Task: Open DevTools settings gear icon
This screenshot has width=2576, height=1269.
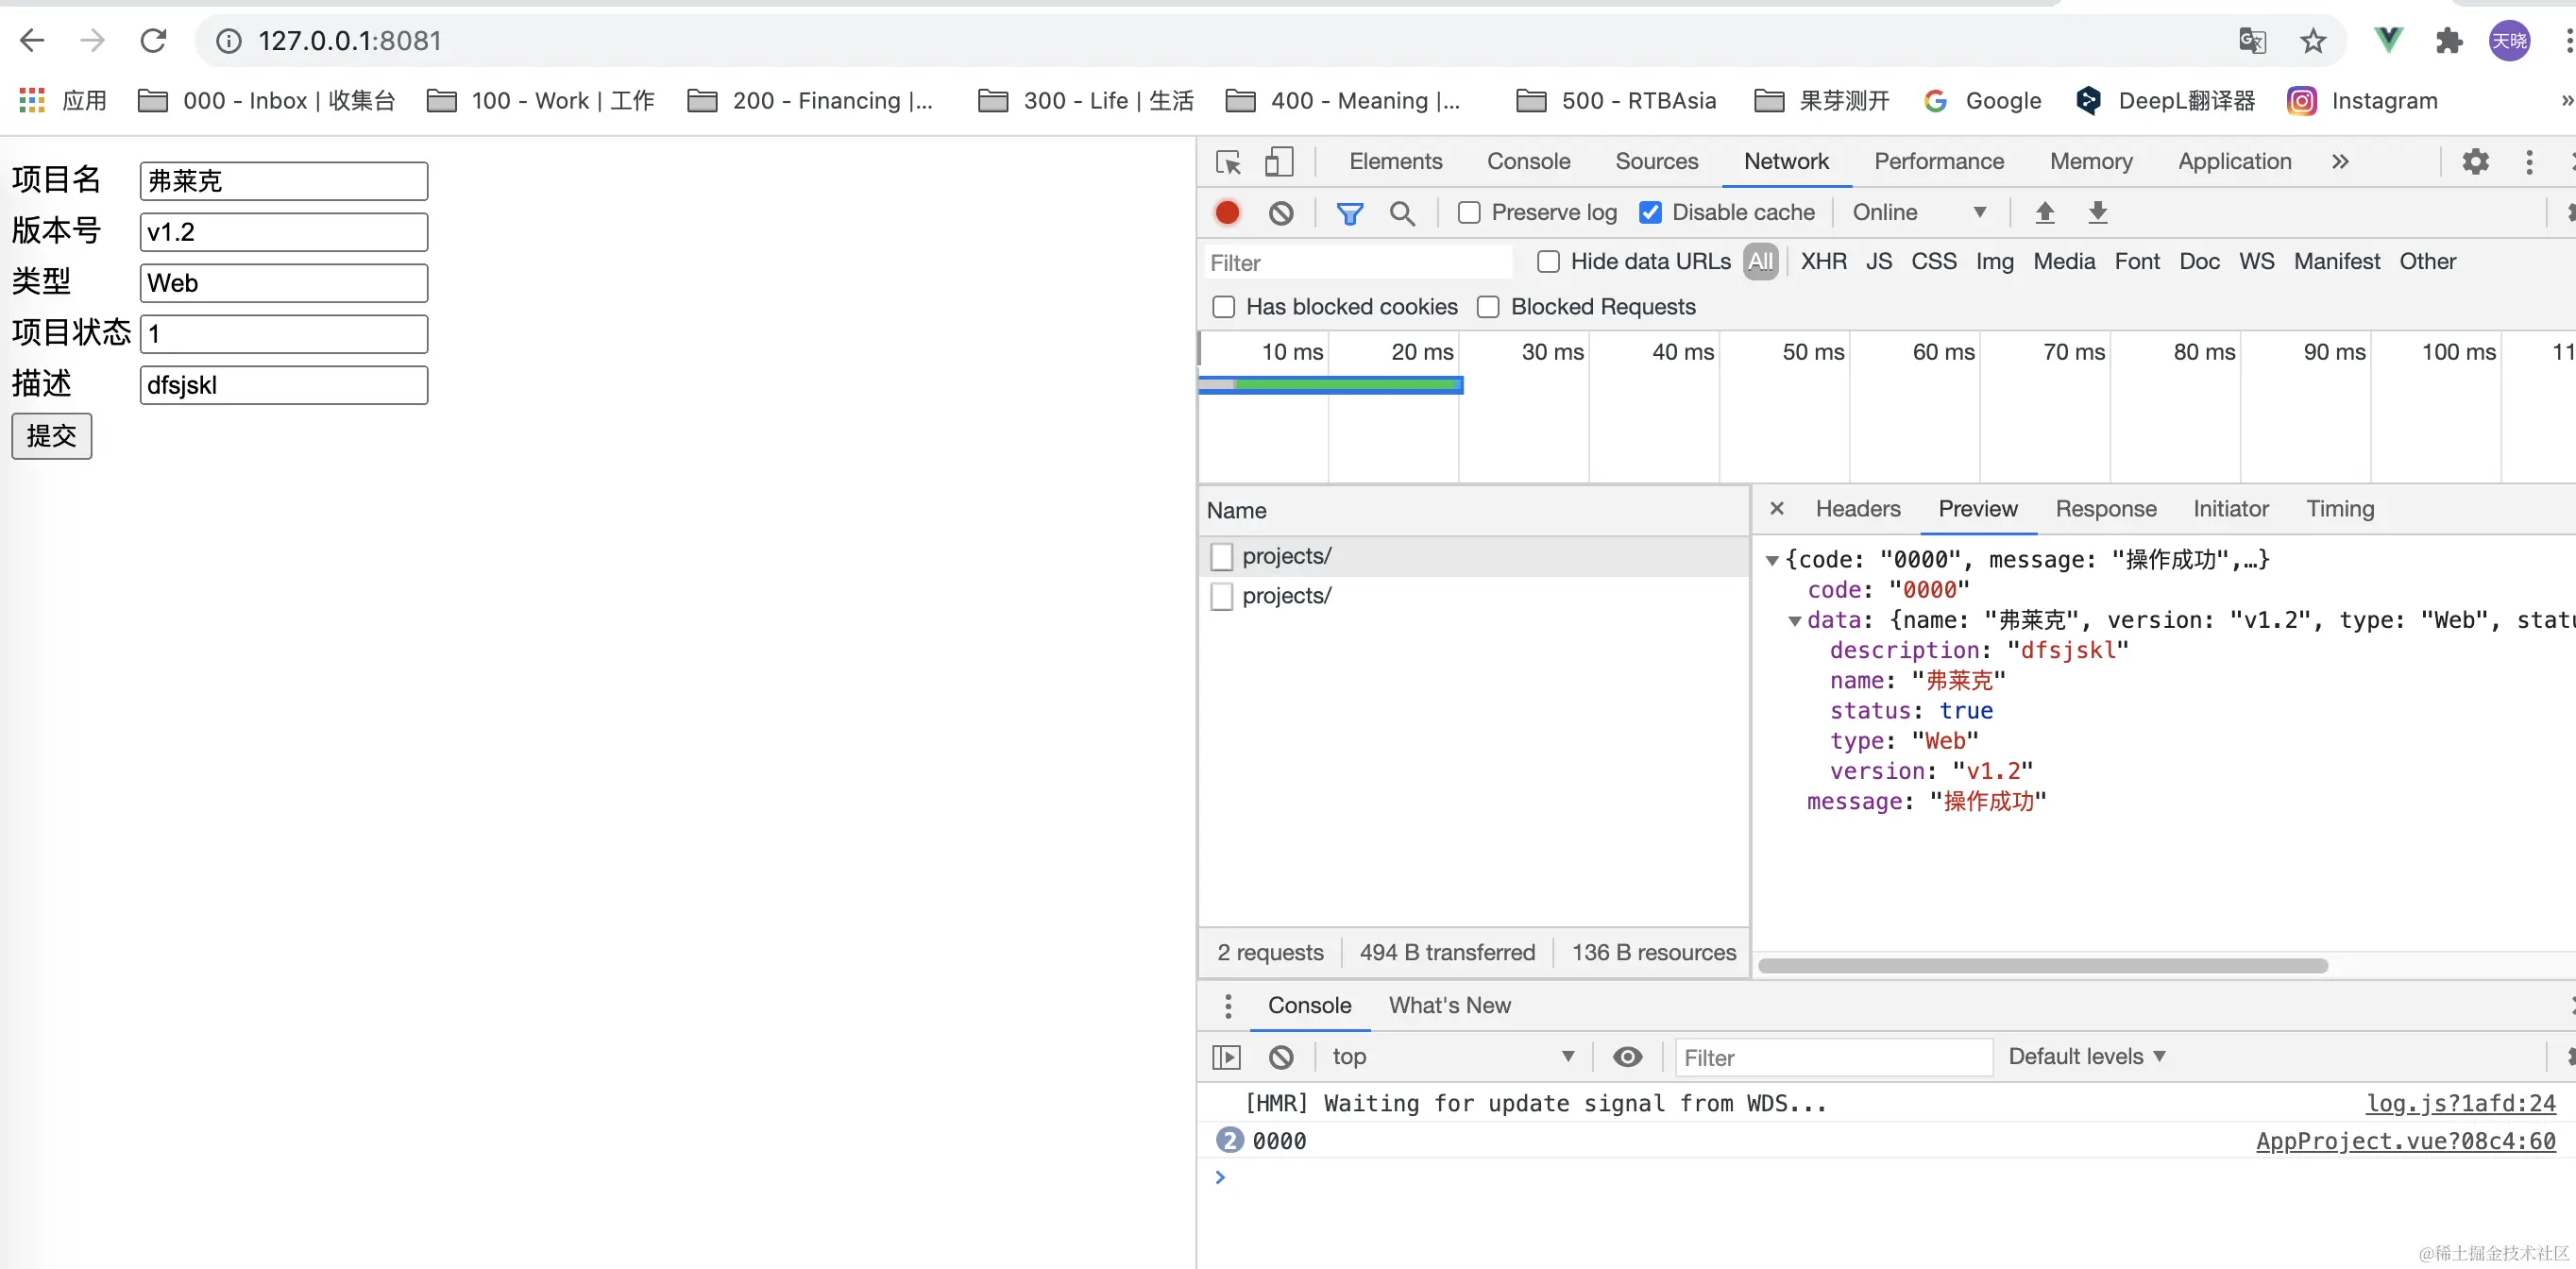Action: (2475, 162)
